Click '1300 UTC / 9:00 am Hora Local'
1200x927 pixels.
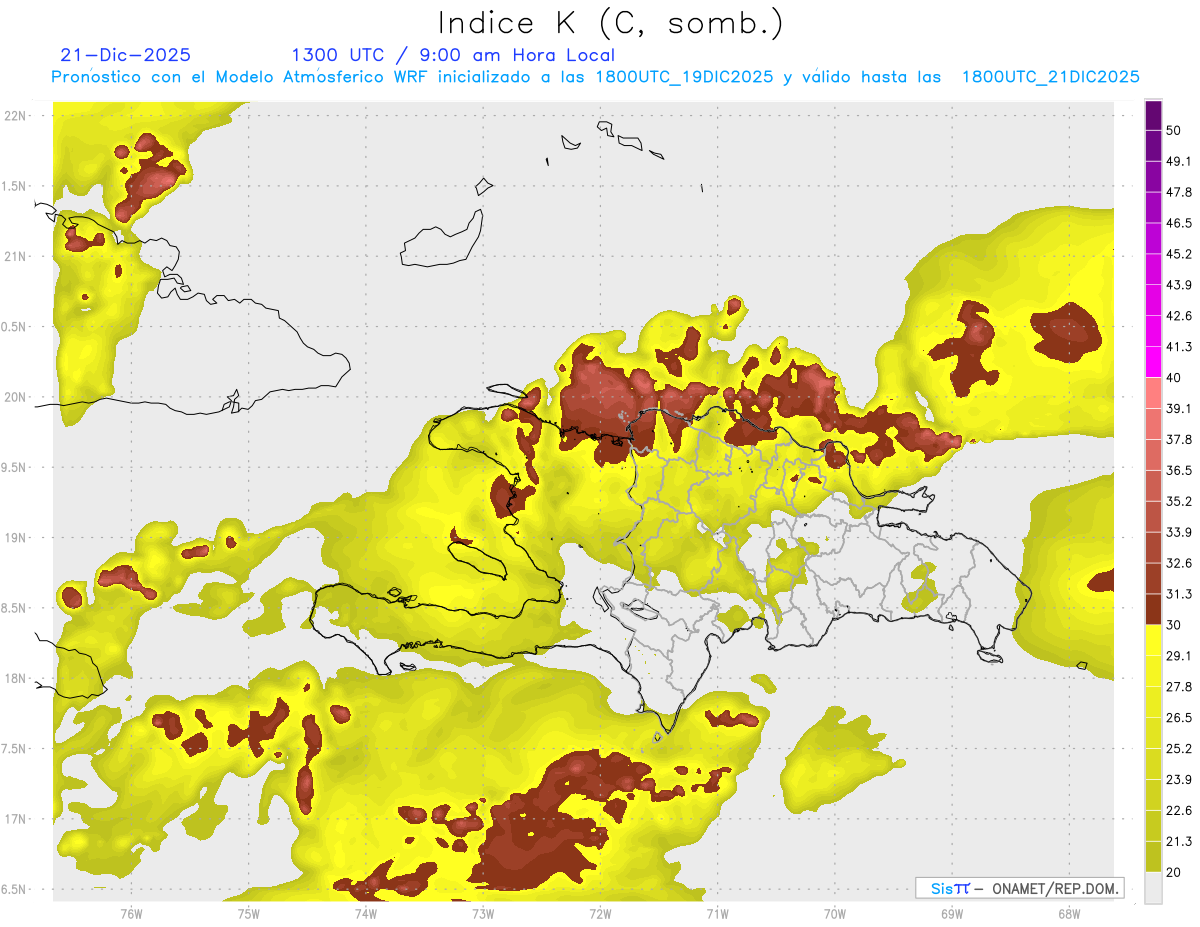453,55
